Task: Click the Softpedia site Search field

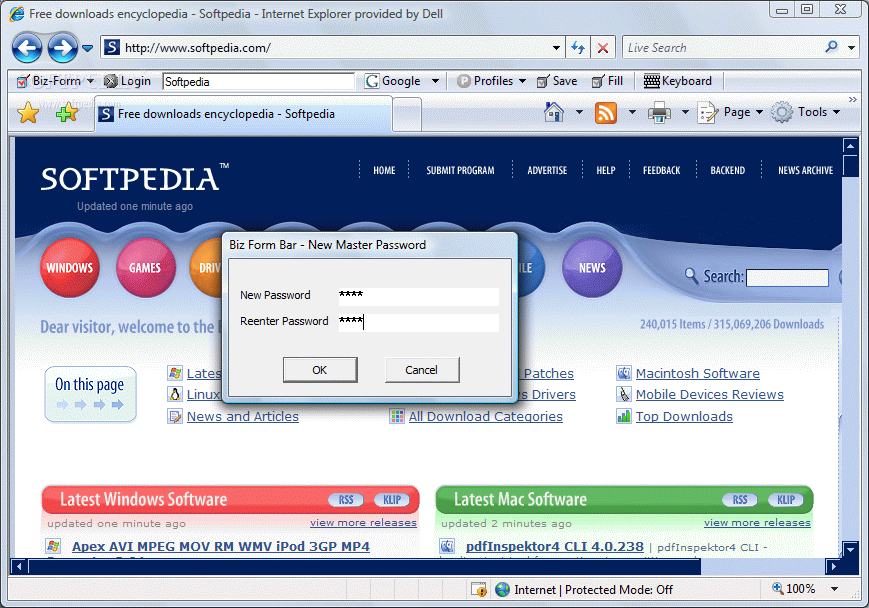Action: pyautogui.click(x=787, y=277)
